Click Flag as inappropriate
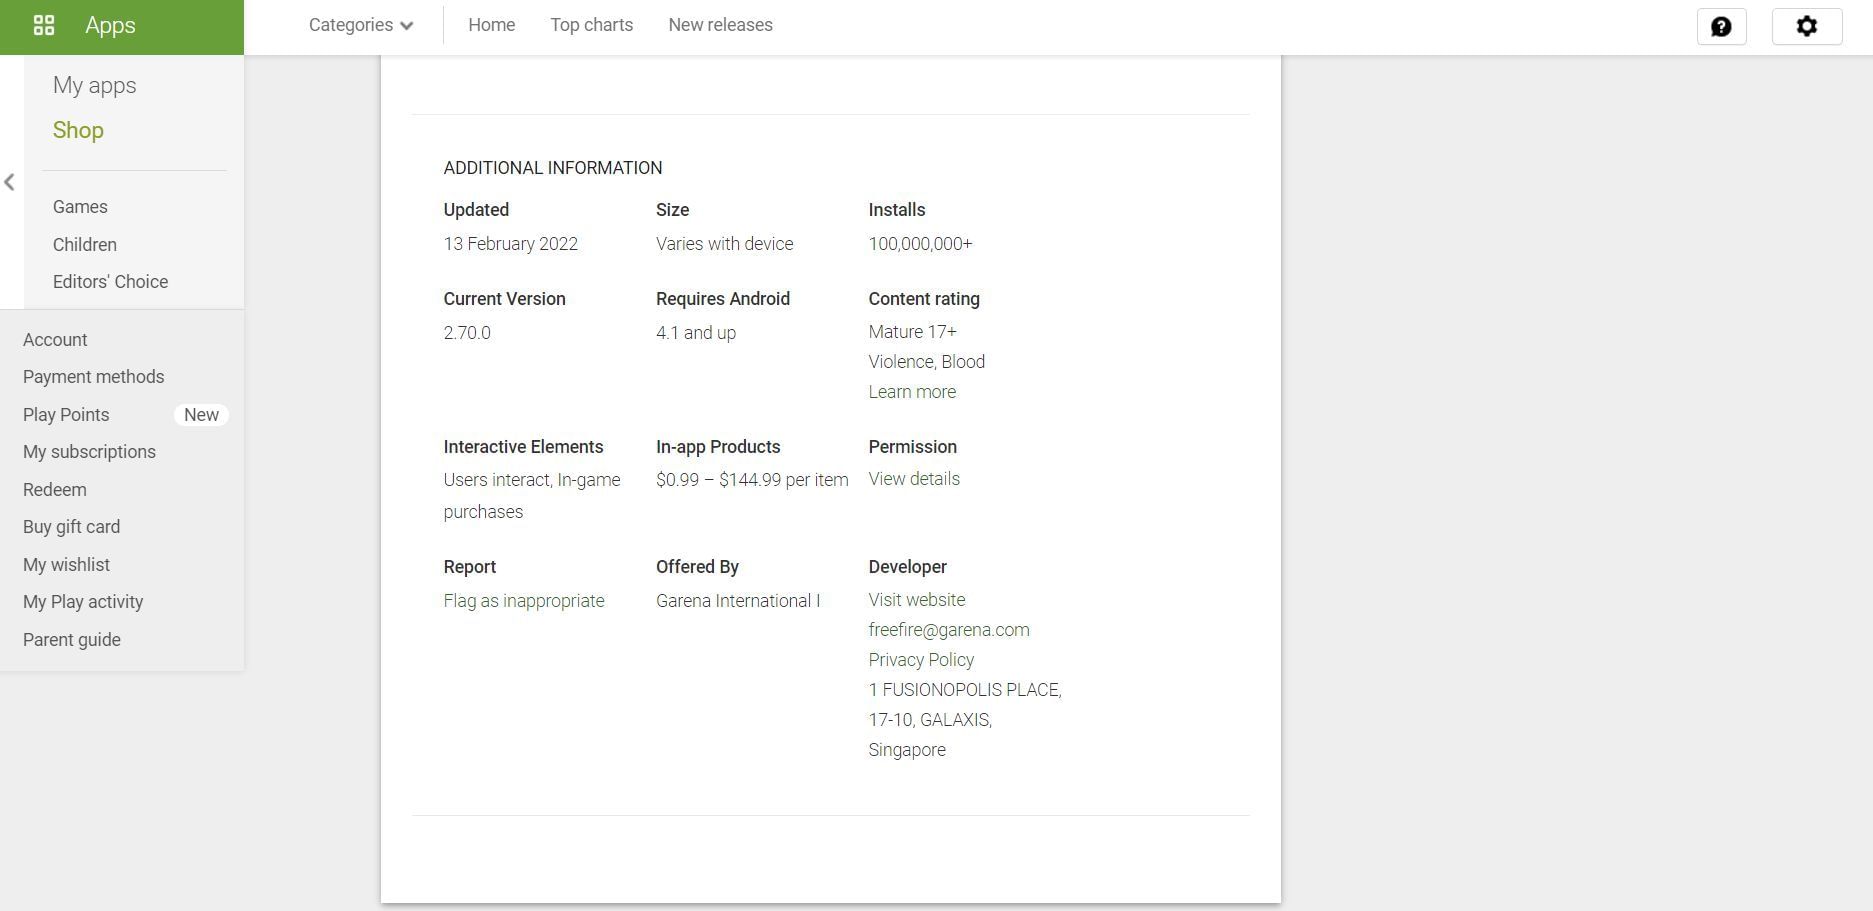Viewport: 1873px width, 911px height. pos(523,601)
